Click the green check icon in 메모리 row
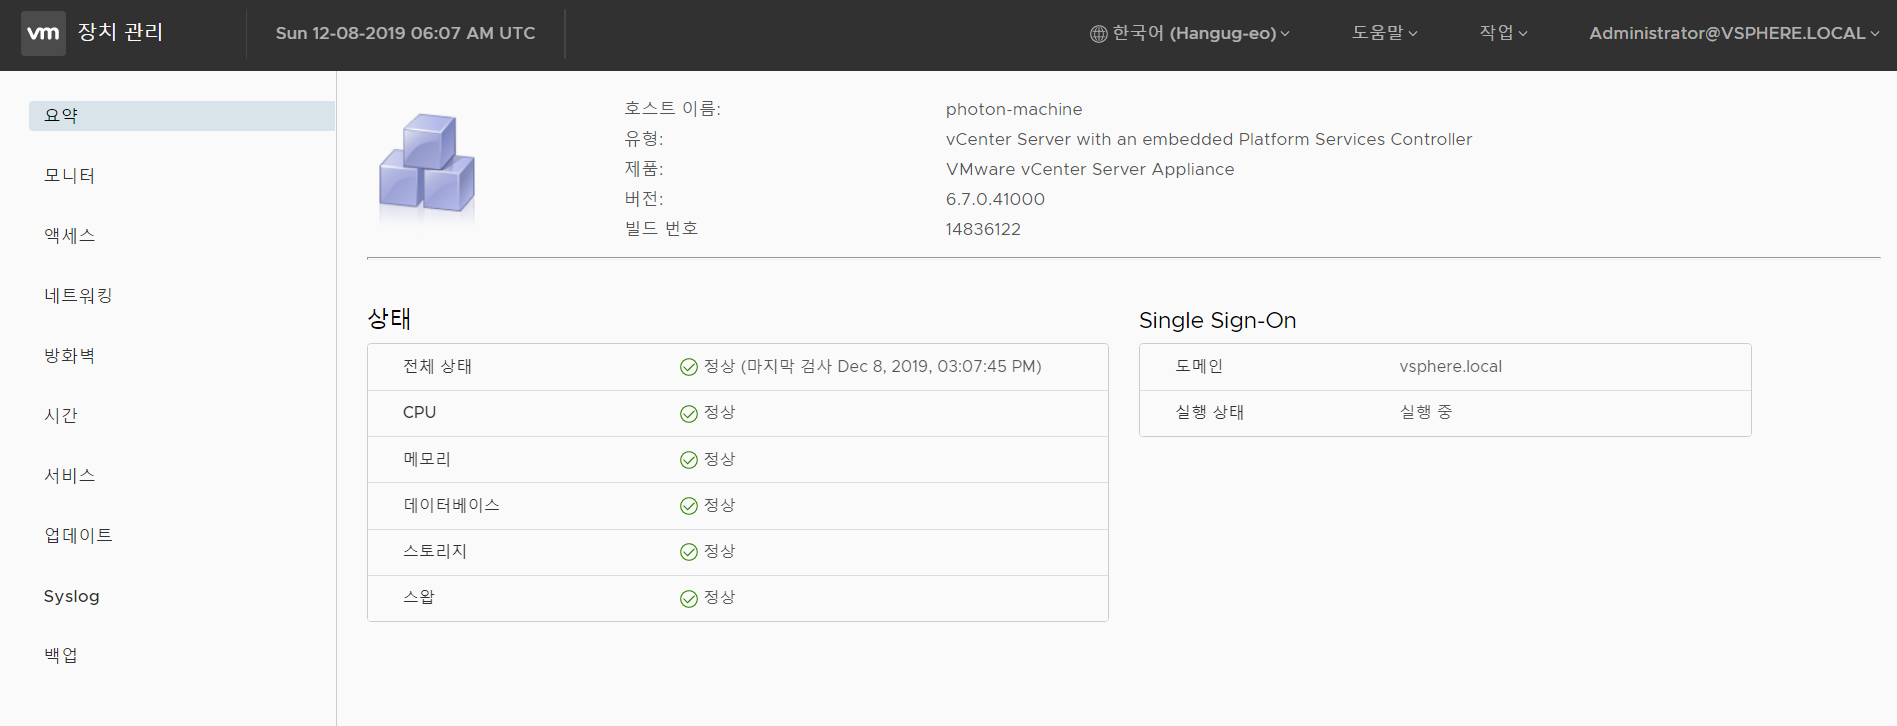The width and height of the screenshot is (1897, 726). pyautogui.click(x=689, y=460)
